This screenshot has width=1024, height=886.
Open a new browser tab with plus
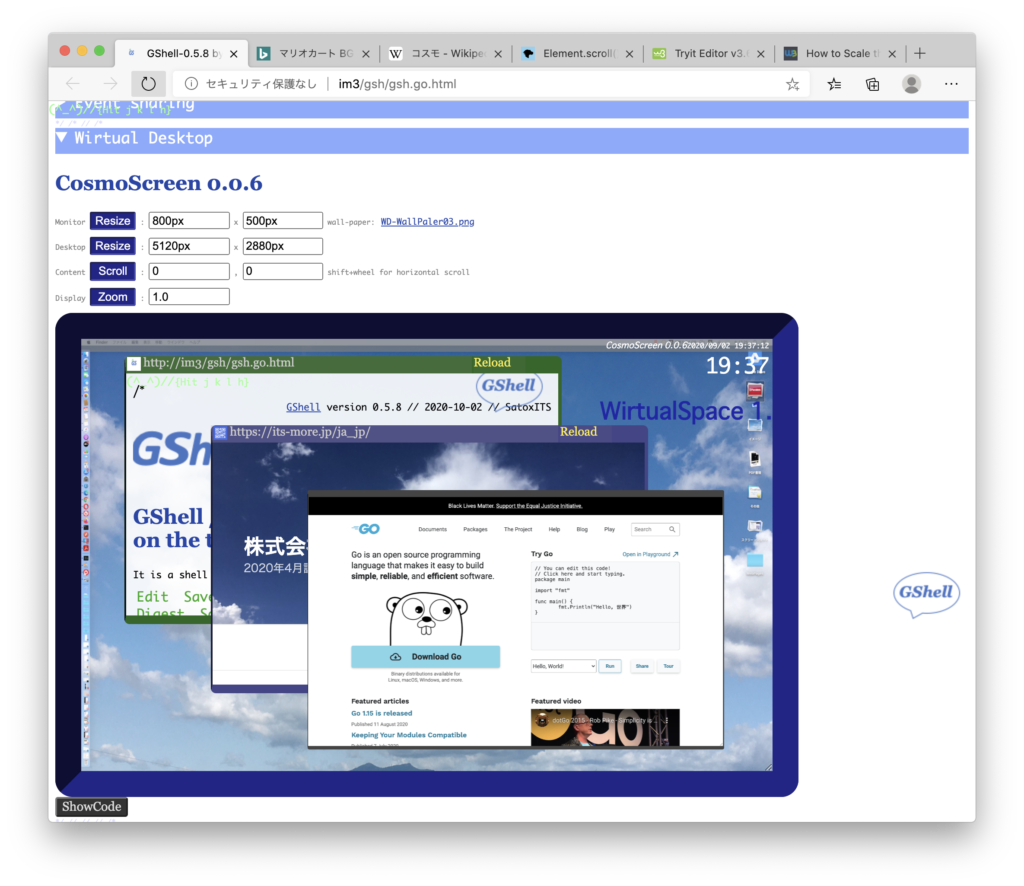click(x=920, y=53)
